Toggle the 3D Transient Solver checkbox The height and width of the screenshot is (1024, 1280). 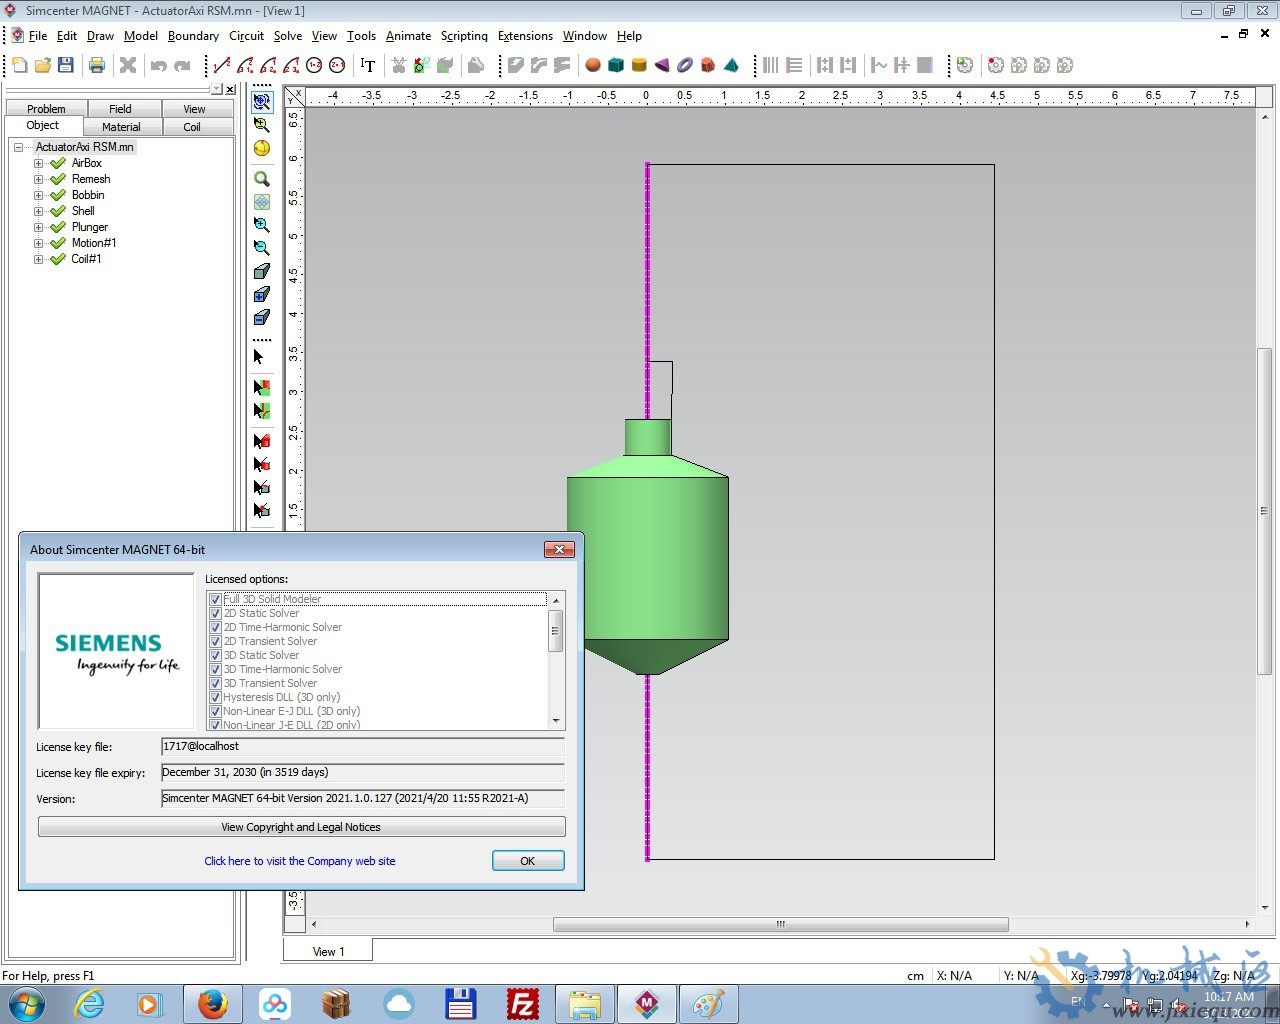[x=216, y=683]
